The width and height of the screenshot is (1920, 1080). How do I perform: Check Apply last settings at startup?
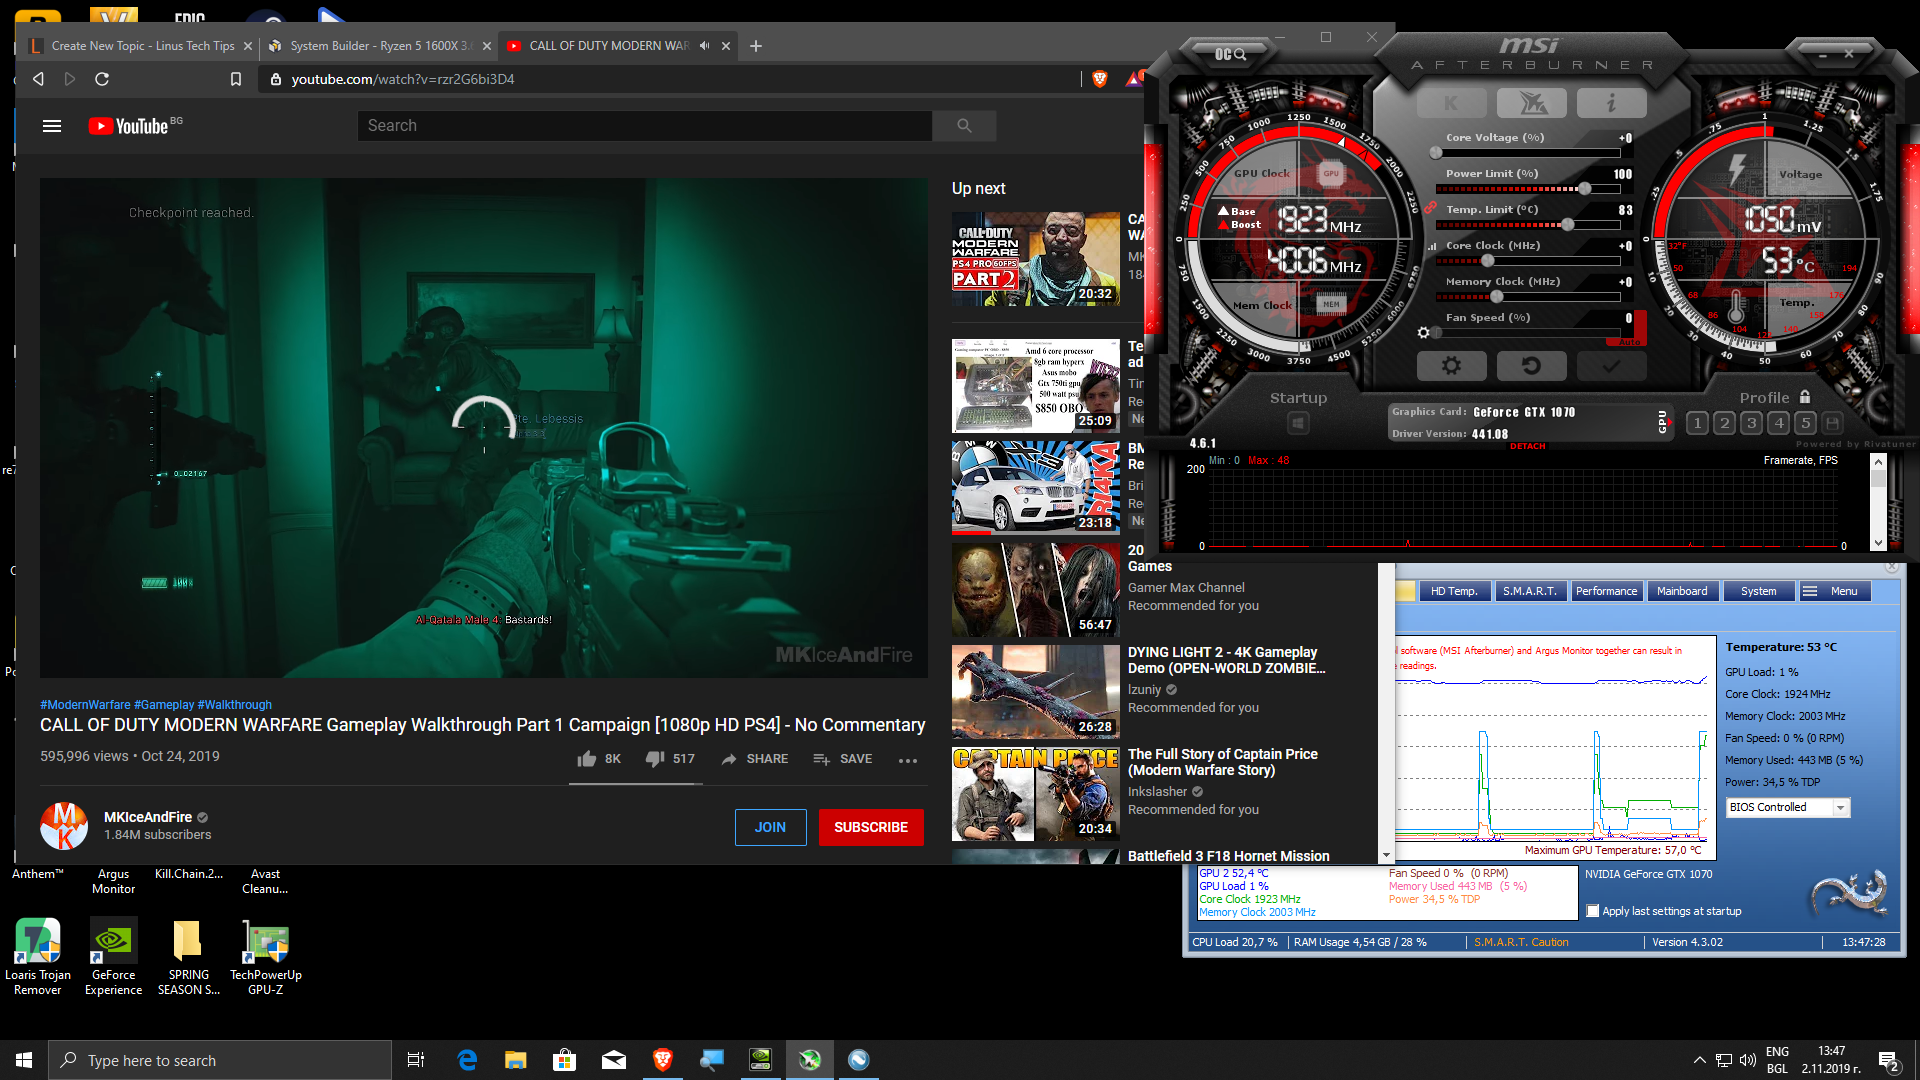click(1593, 911)
